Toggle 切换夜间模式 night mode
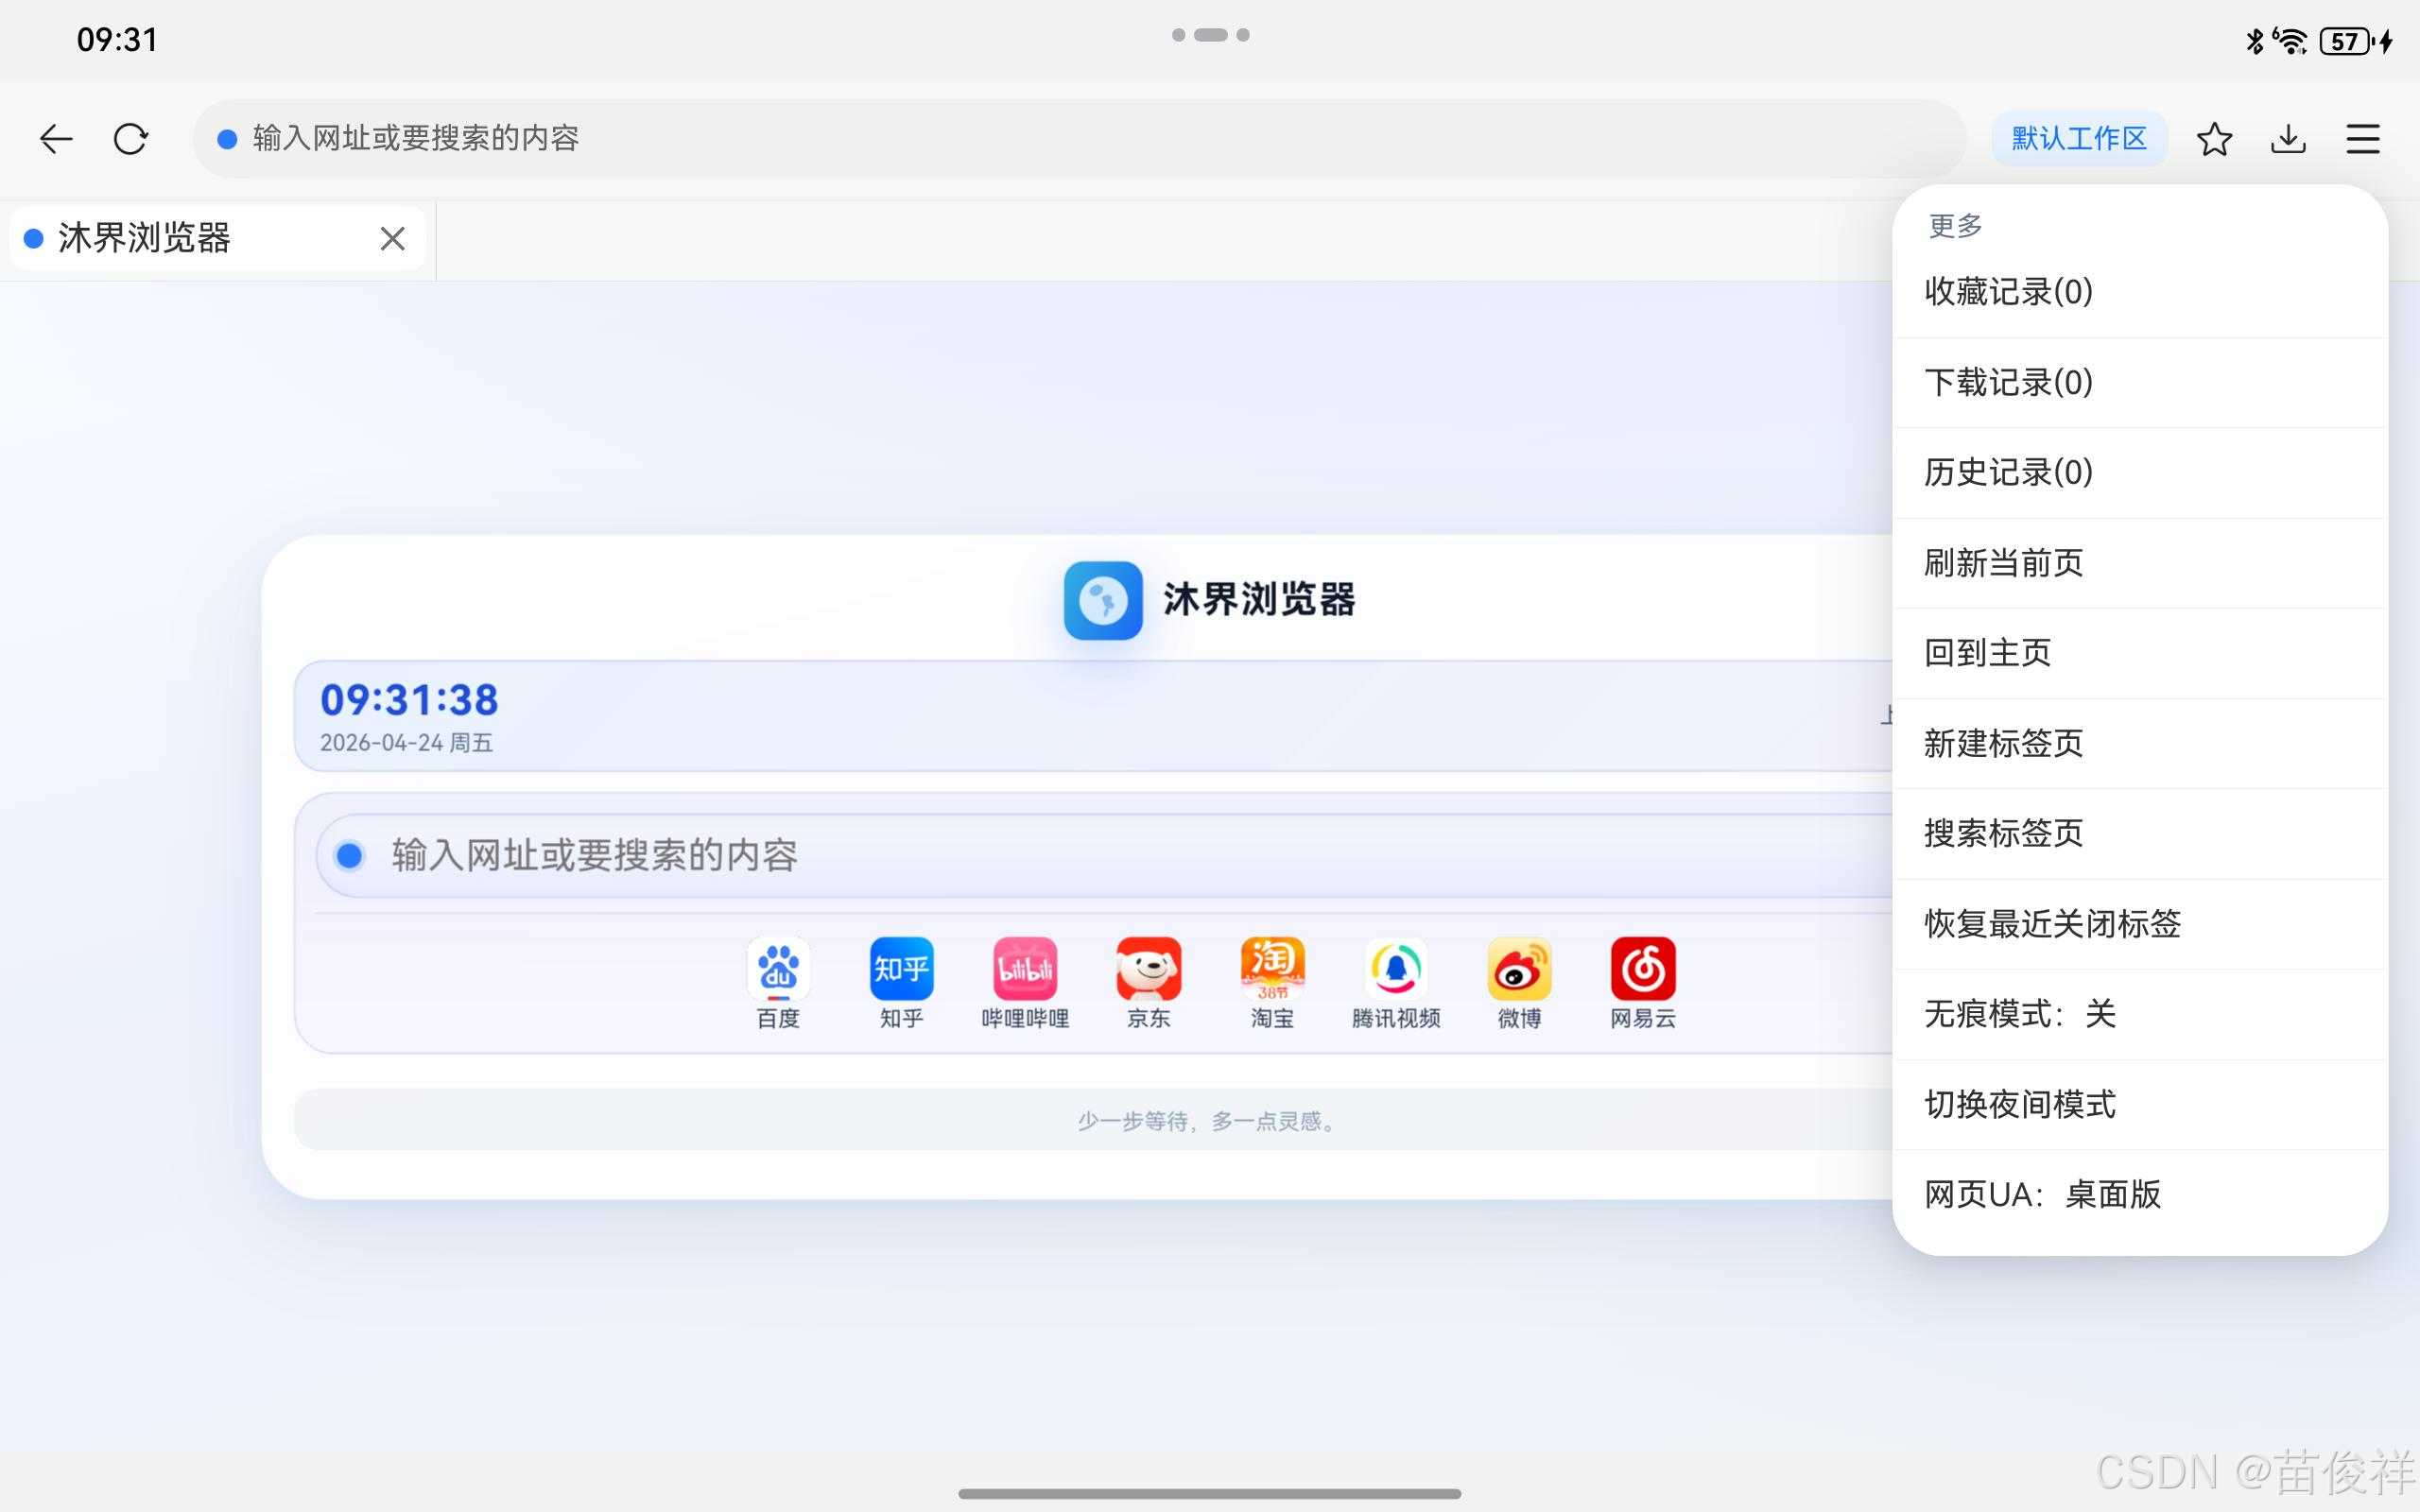2420x1512 pixels. [x=2020, y=1104]
